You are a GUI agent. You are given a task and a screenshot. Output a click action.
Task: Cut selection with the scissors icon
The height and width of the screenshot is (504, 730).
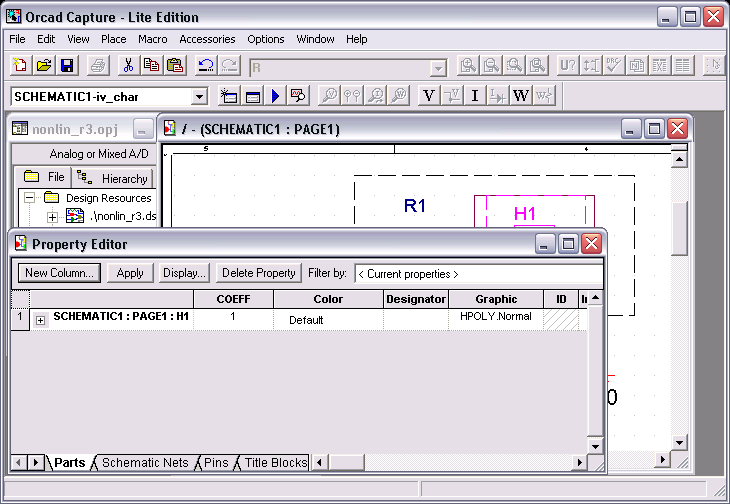point(128,66)
